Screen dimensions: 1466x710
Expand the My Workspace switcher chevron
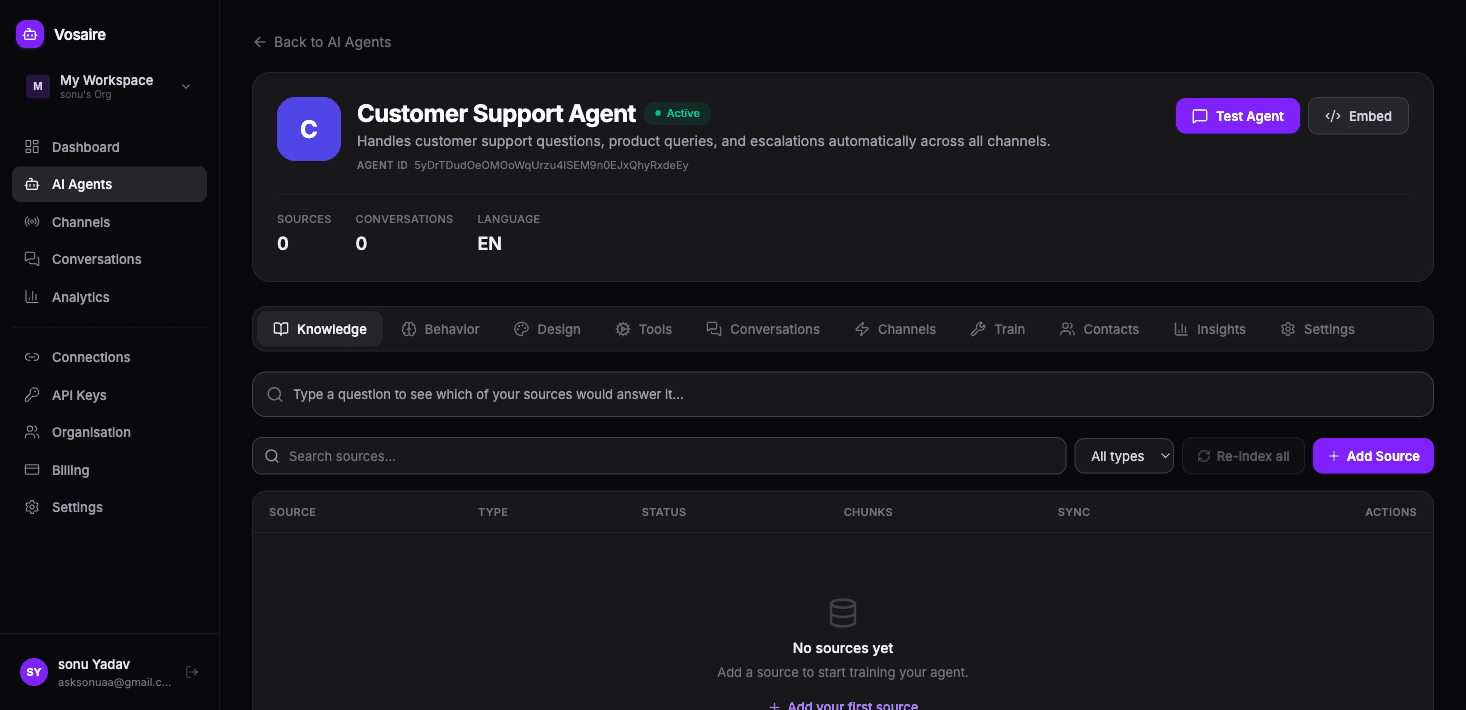(186, 87)
